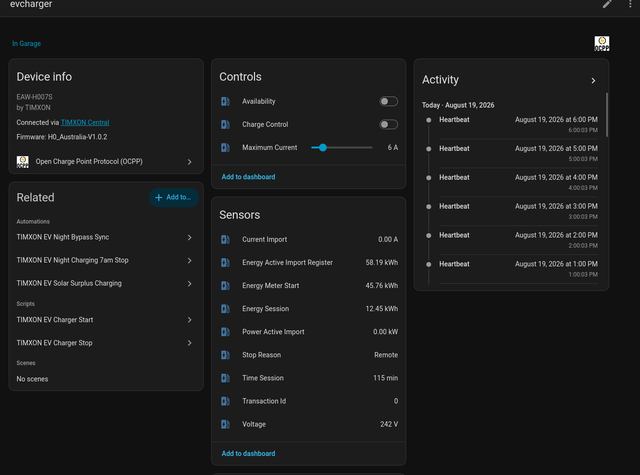
Task: Click the OCPP logo at top right
Action: tap(602, 43)
